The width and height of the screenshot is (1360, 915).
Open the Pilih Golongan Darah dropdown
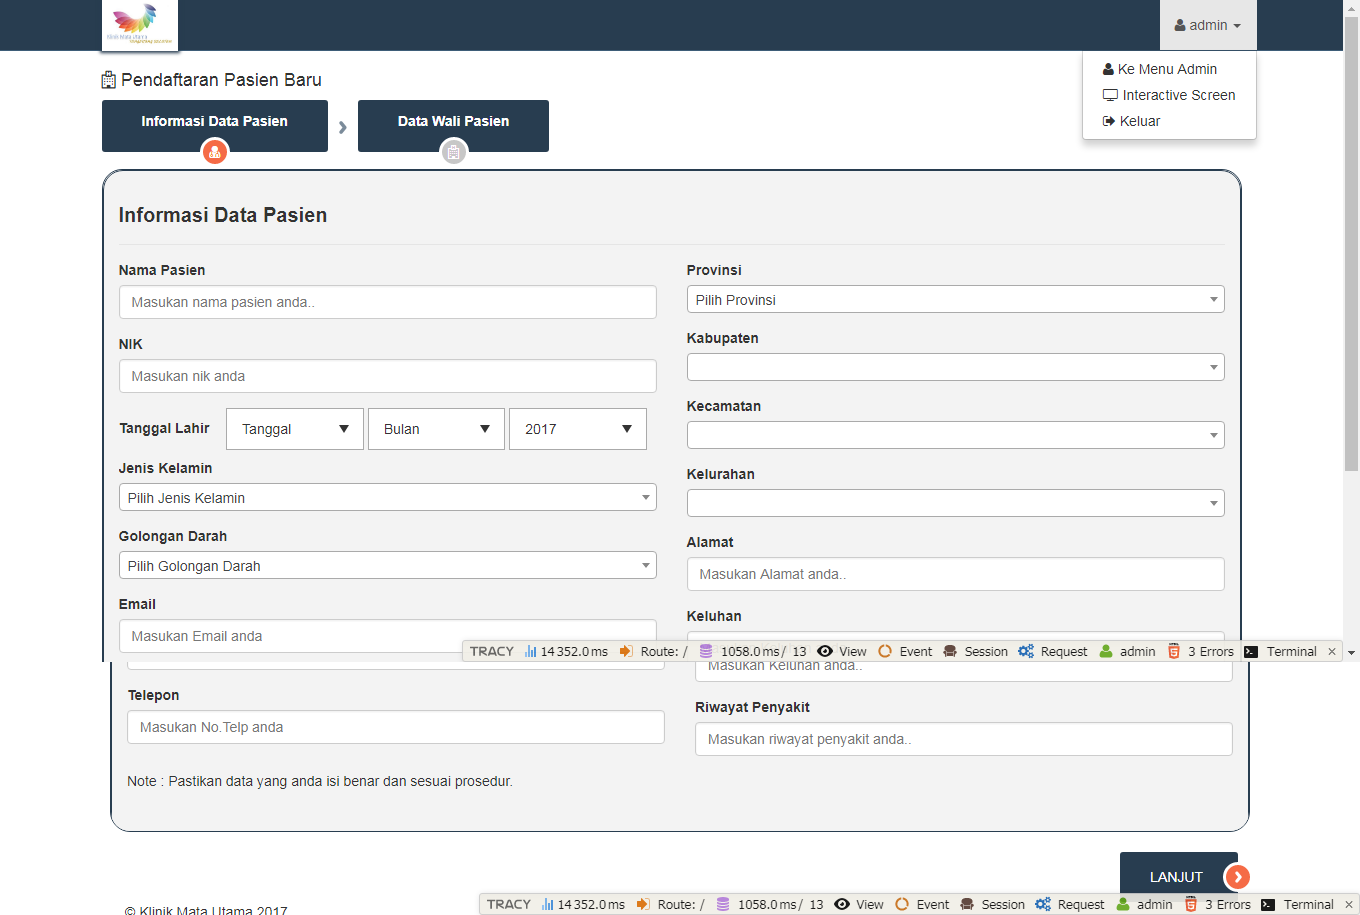[x=387, y=566]
